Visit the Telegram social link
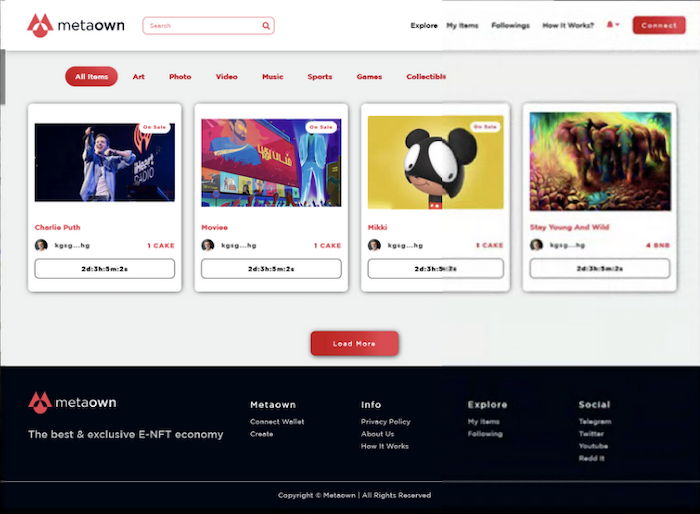700x514 pixels. [x=594, y=422]
